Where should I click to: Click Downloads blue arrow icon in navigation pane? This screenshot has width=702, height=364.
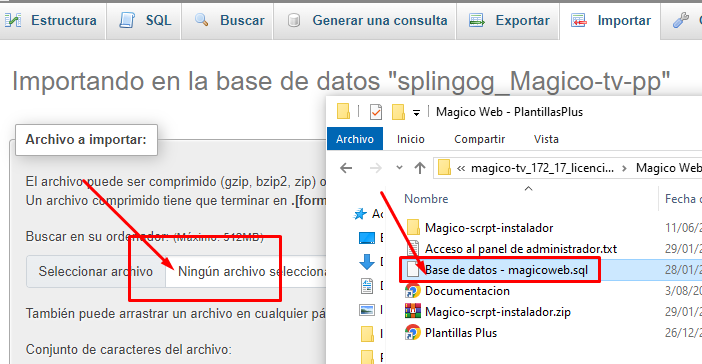(367, 261)
